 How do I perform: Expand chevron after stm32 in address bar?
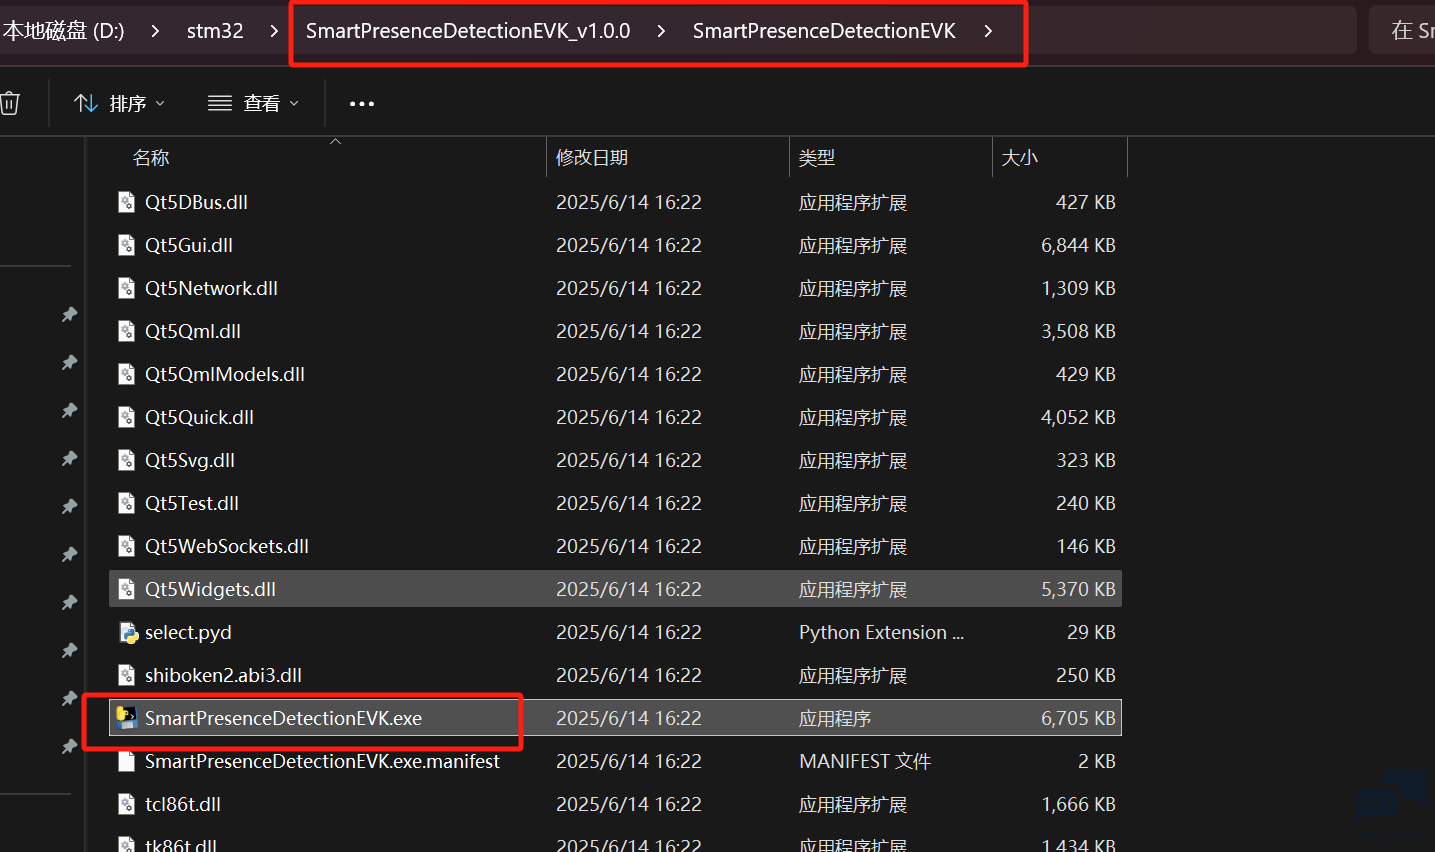click(274, 31)
